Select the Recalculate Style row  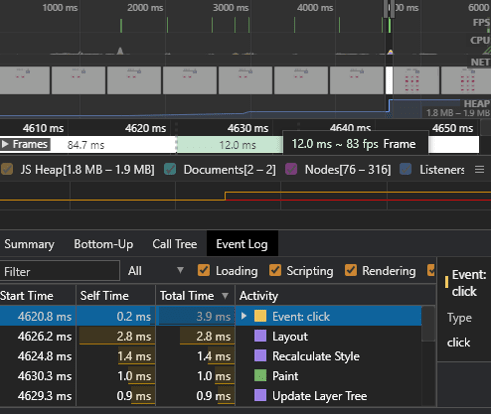pyautogui.click(x=211, y=356)
